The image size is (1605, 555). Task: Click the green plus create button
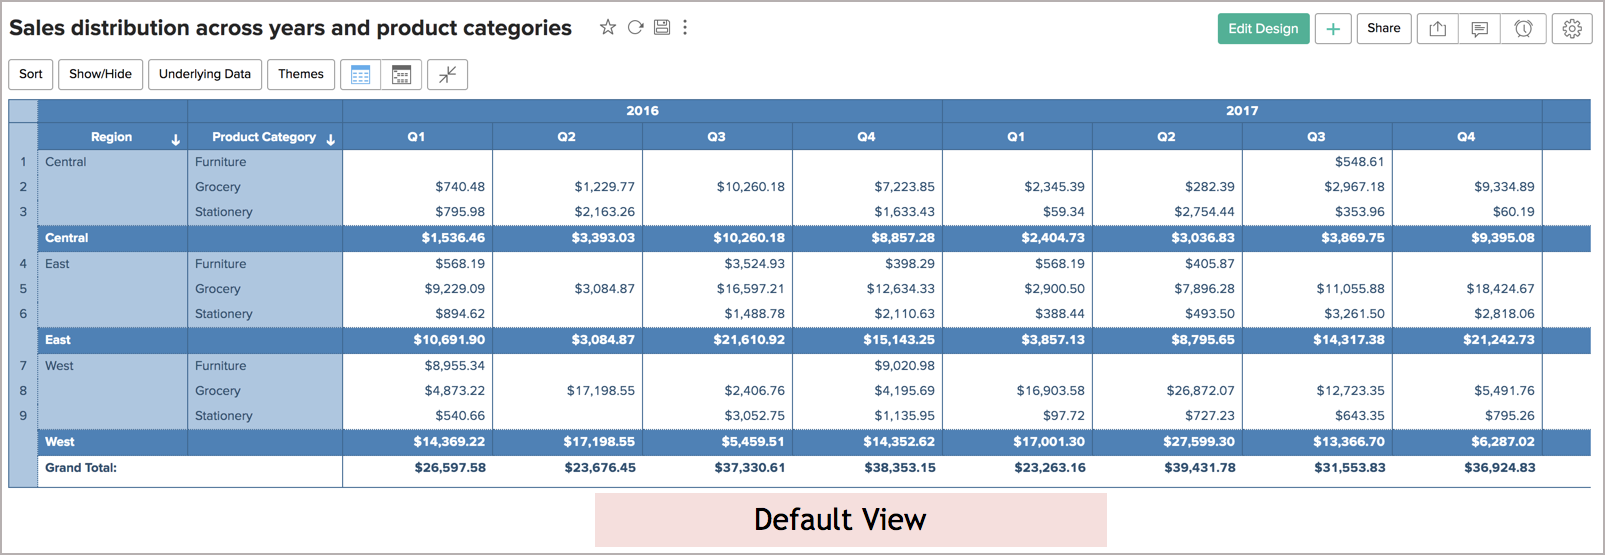click(1333, 29)
